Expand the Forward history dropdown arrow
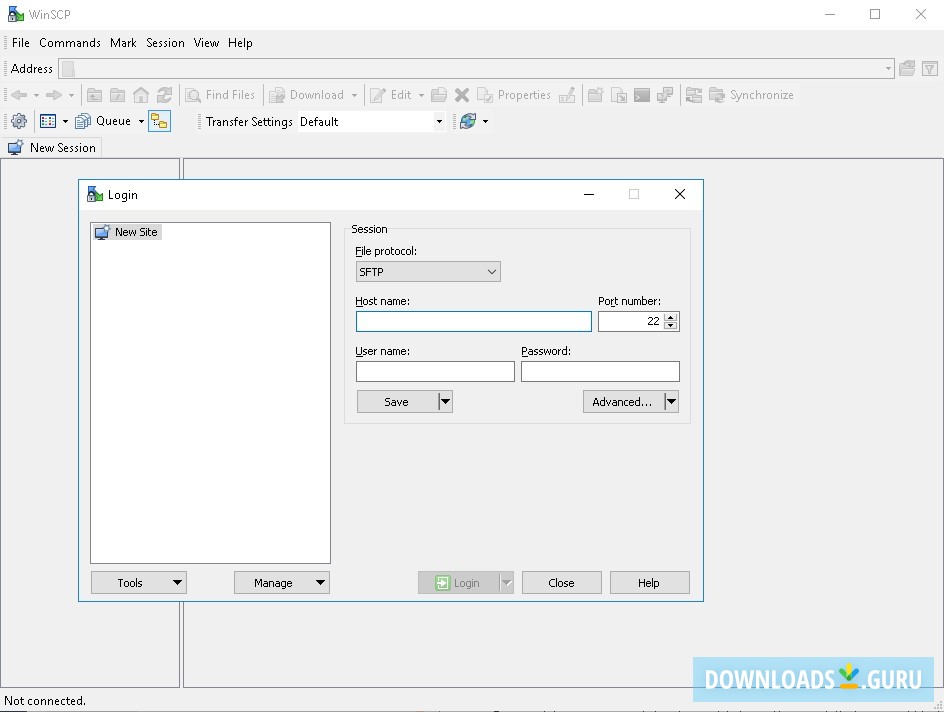 pyautogui.click(x=71, y=95)
